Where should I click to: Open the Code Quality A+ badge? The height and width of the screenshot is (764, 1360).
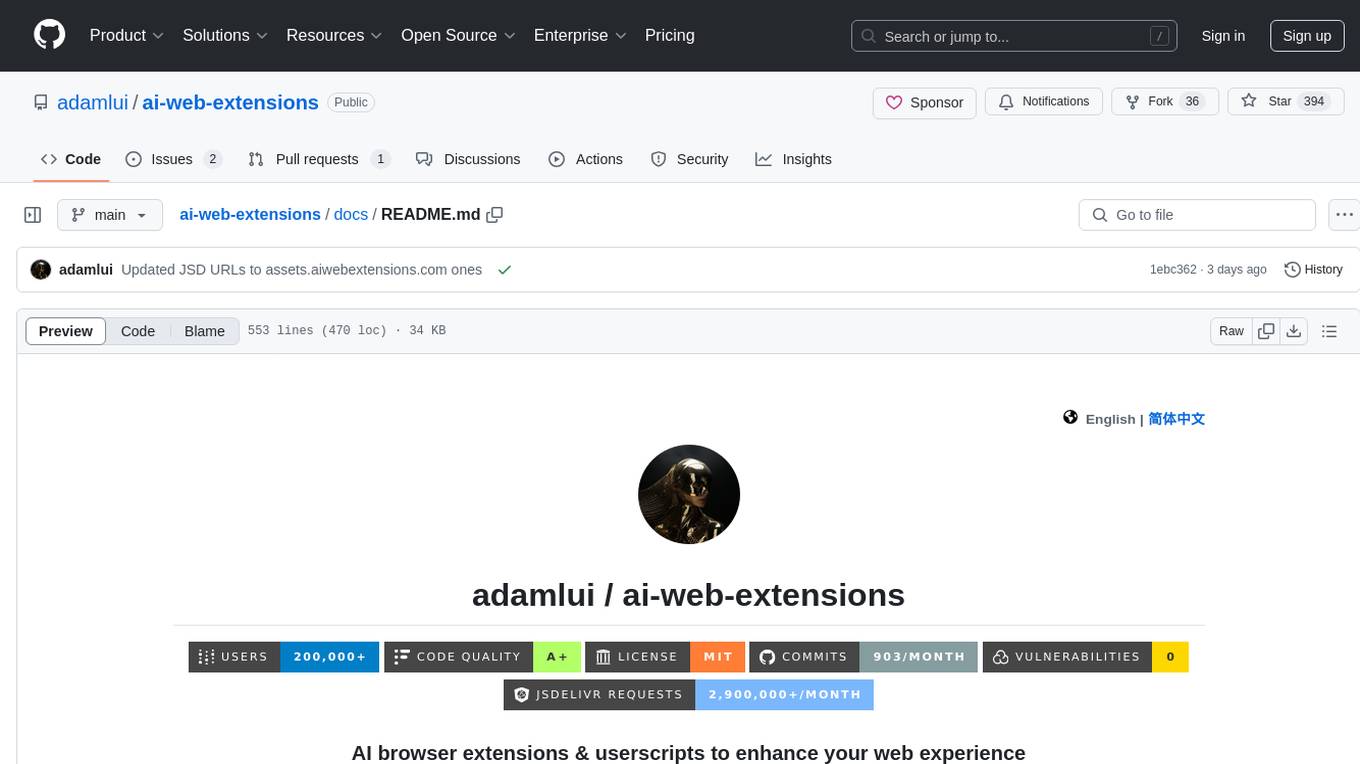click(482, 657)
